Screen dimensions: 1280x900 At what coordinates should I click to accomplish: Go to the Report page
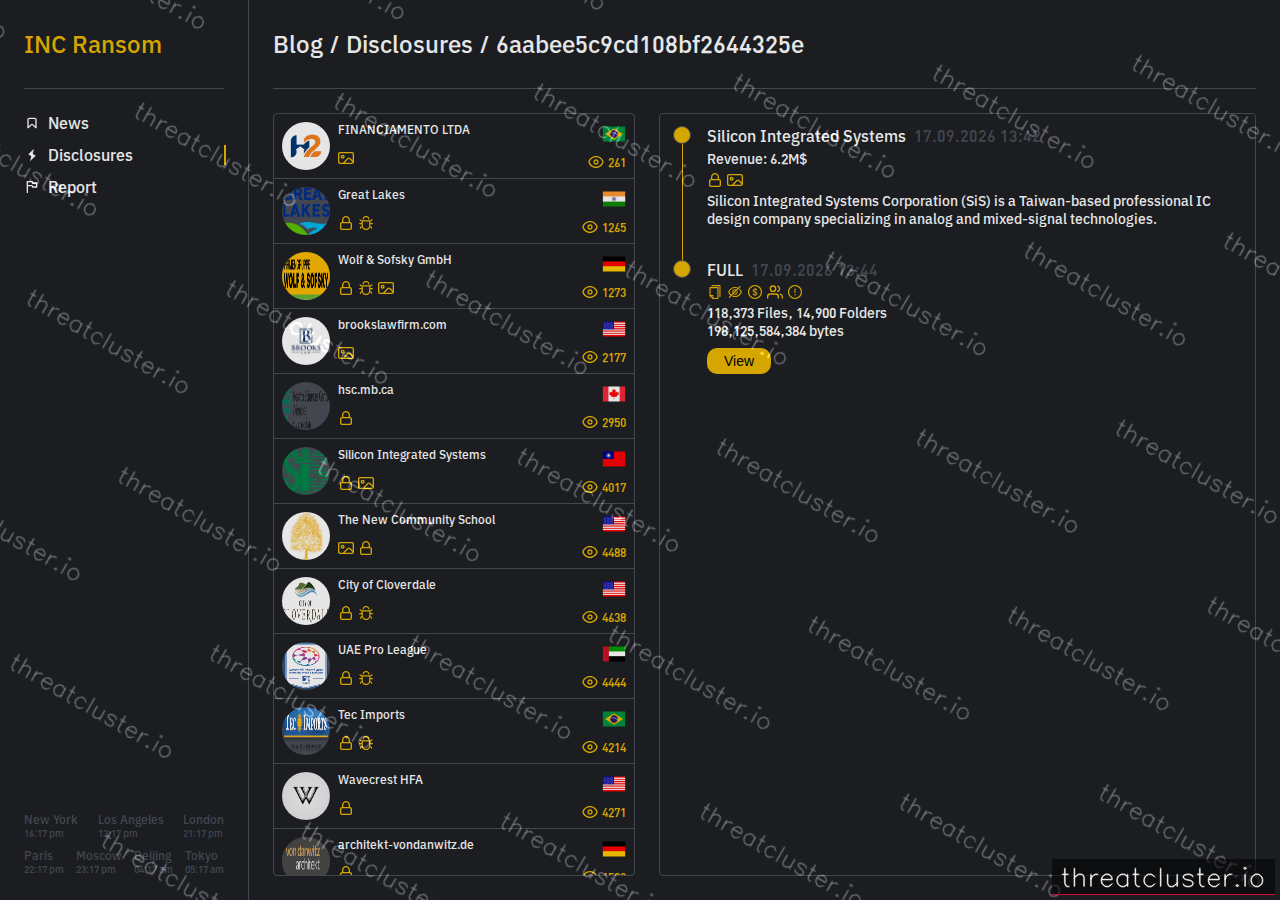[x=72, y=187]
